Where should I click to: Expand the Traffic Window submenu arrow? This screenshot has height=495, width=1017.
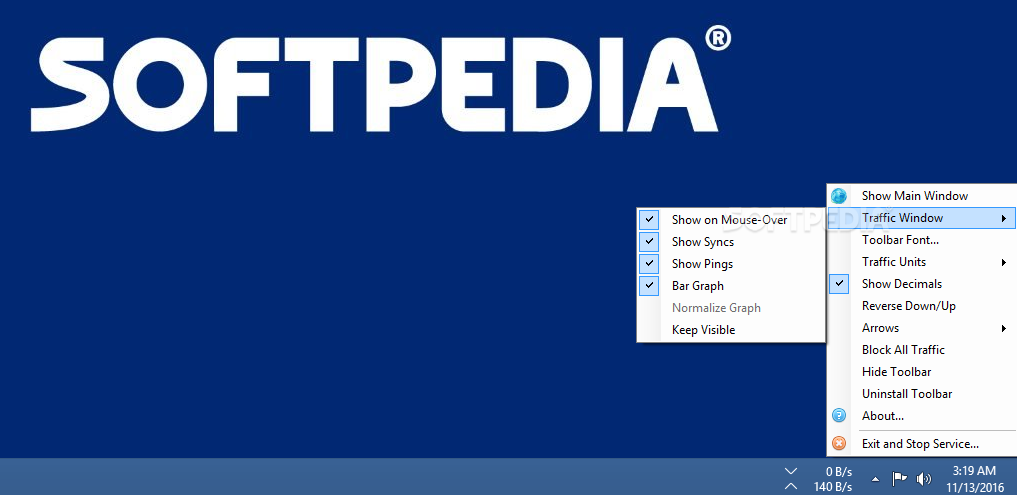pyautogui.click(x=1004, y=218)
